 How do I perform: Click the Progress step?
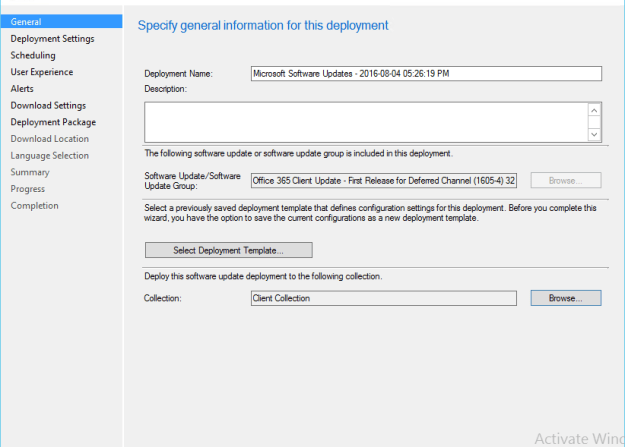click(x=28, y=189)
